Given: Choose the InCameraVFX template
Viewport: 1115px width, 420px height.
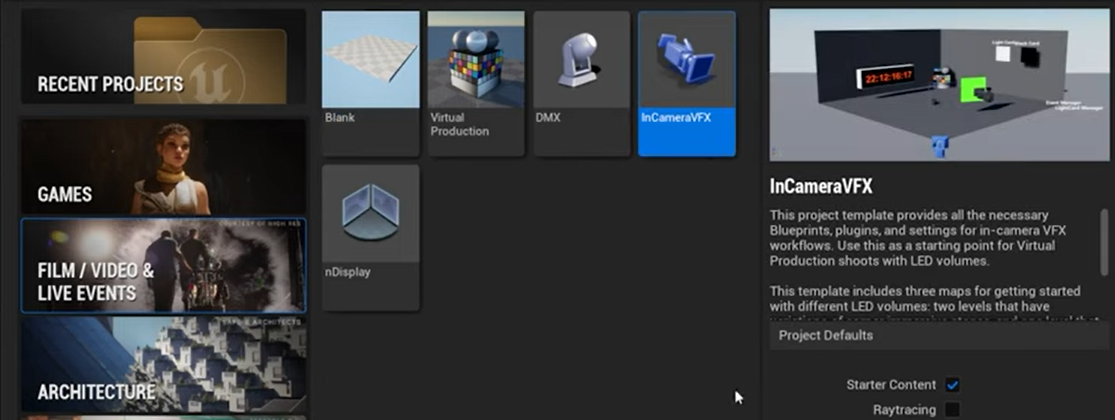Looking at the screenshot, I should [x=687, y=83].
